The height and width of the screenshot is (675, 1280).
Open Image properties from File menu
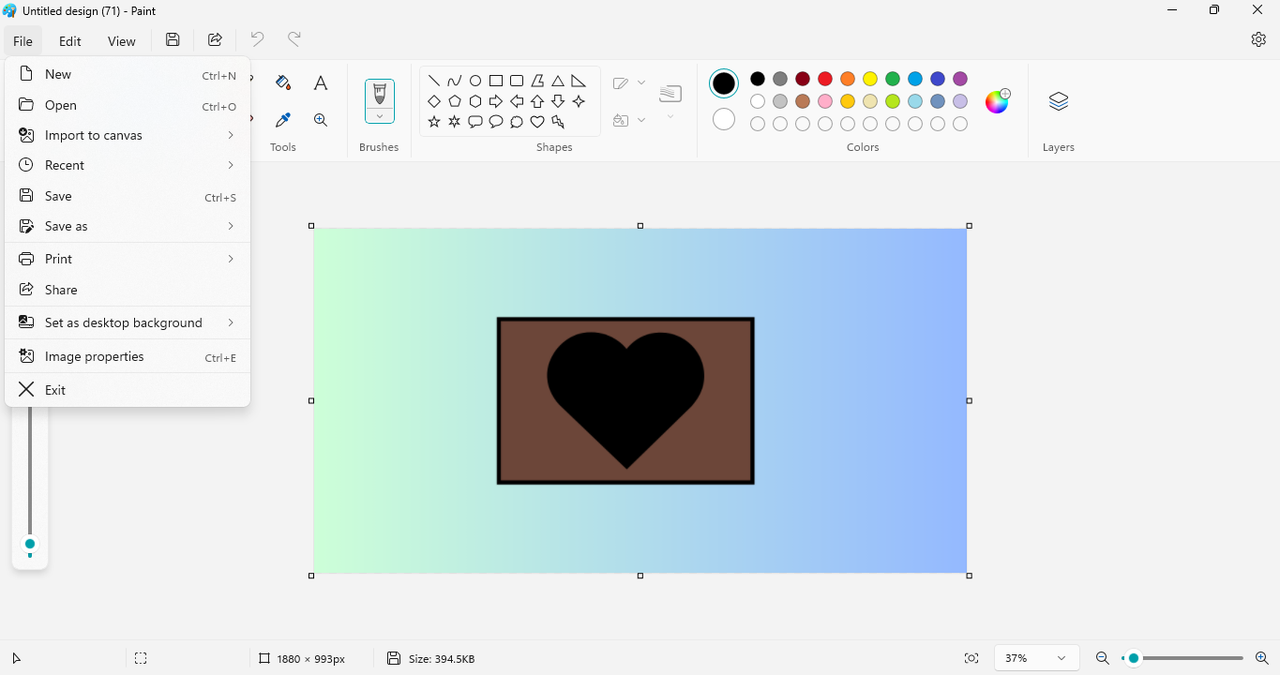pos(128,357)
